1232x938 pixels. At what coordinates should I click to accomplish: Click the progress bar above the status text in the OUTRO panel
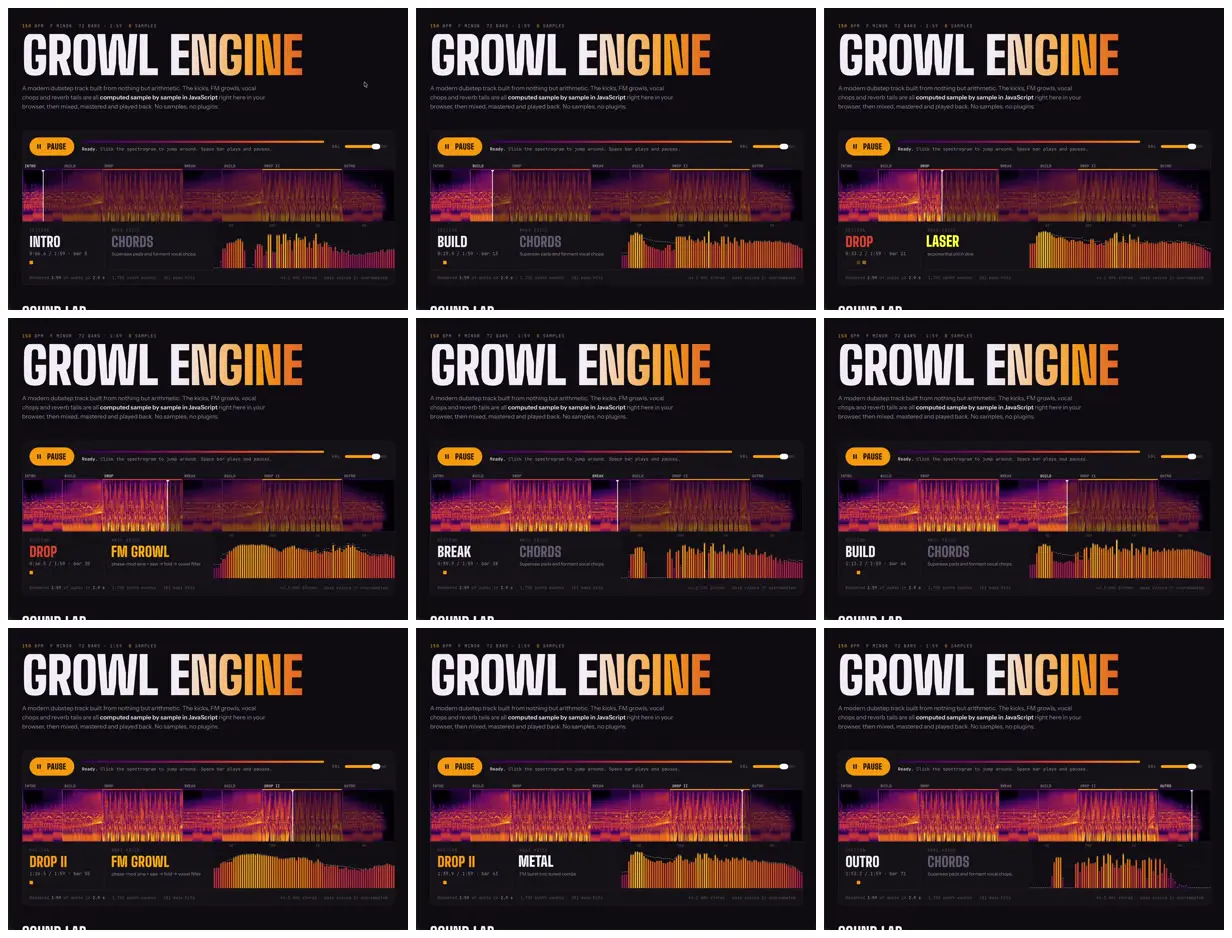click(x=1019, y=761)
